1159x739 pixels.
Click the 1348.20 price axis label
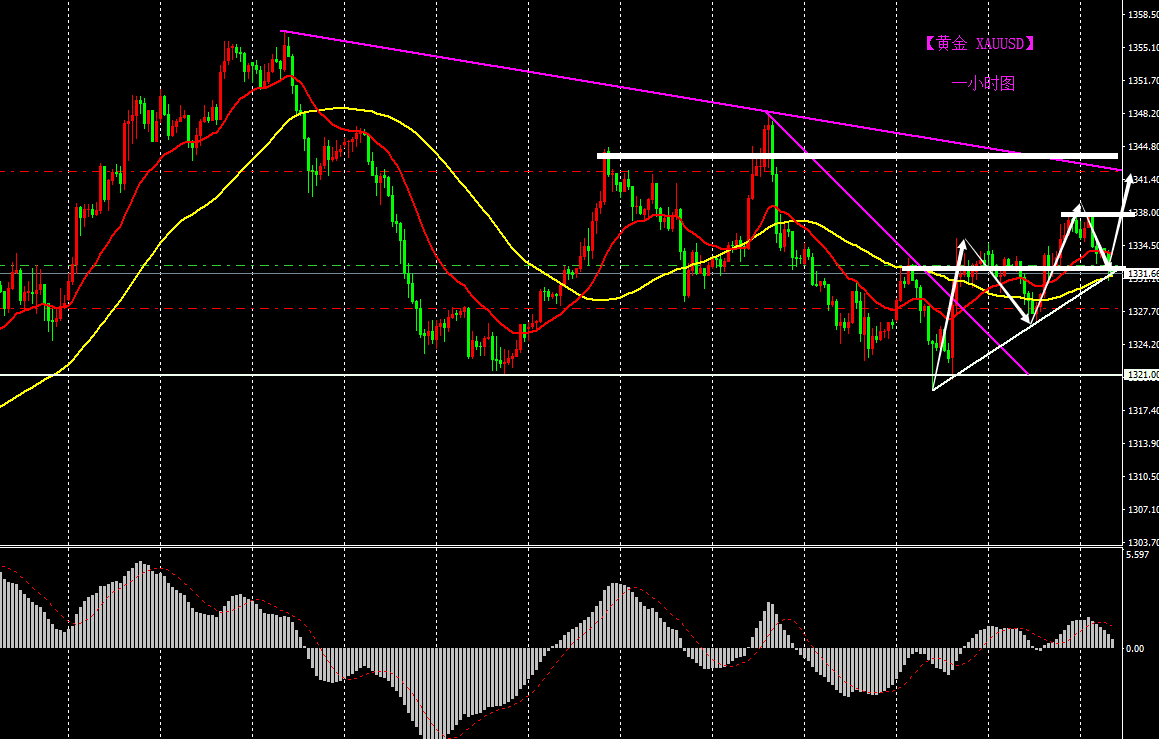(x=1143, y=114)
